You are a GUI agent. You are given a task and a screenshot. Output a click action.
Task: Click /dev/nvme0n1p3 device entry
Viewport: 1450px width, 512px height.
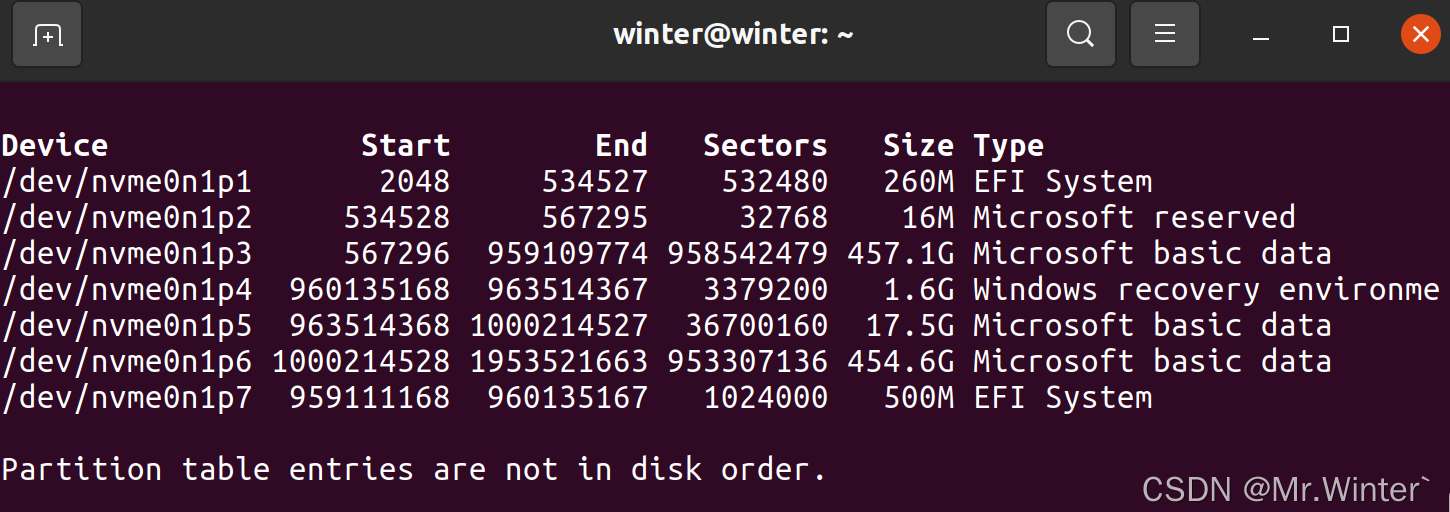126,254
